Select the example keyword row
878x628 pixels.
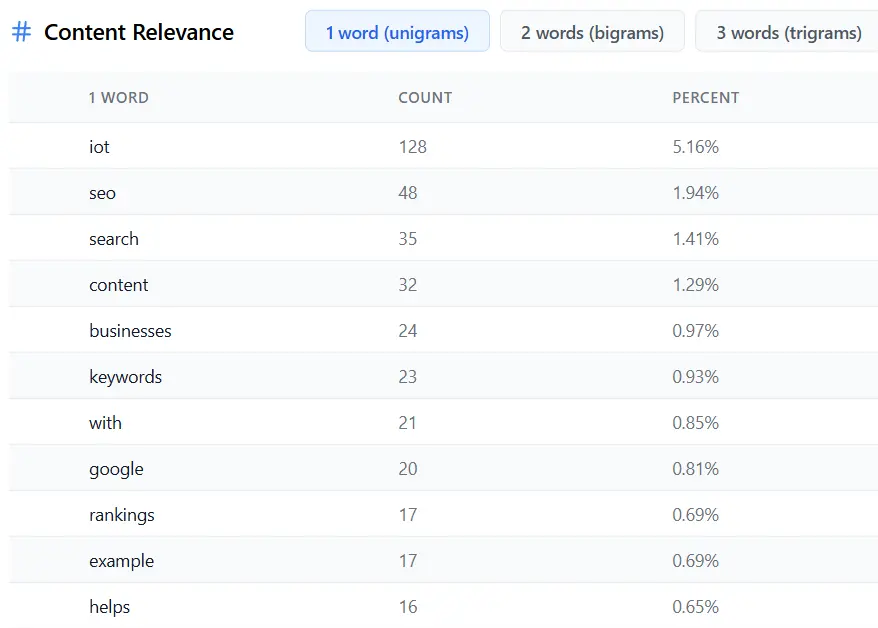pyautogui.click(x=443, y=560)
